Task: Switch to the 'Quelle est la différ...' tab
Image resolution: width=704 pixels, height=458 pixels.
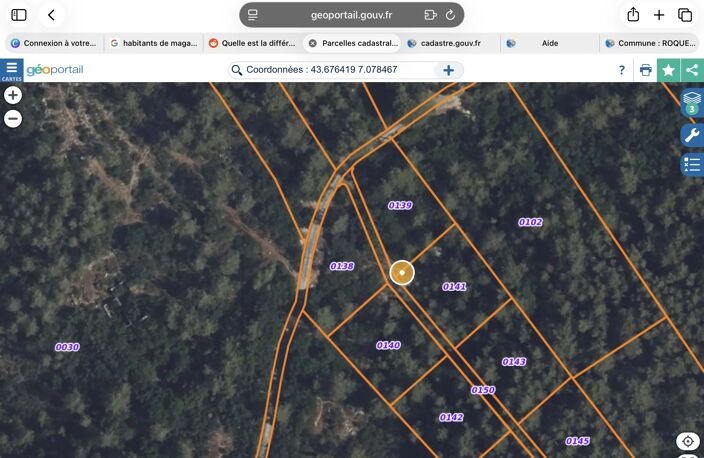Action: pyautogui.click(x=253, y=43)
